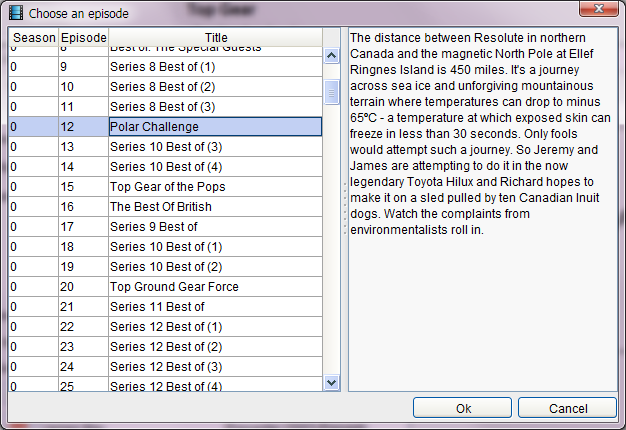Click the scrollbar down arrow
Screen dimensions: 626x430
coord(331,382)
